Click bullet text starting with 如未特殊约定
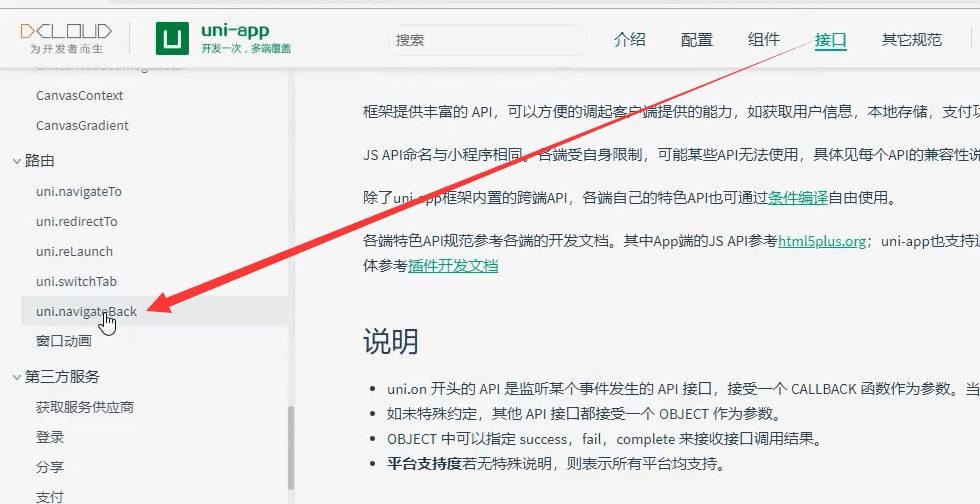Image resolution: width=980 pixels, height=504 pixels. [x=584, y=414]
